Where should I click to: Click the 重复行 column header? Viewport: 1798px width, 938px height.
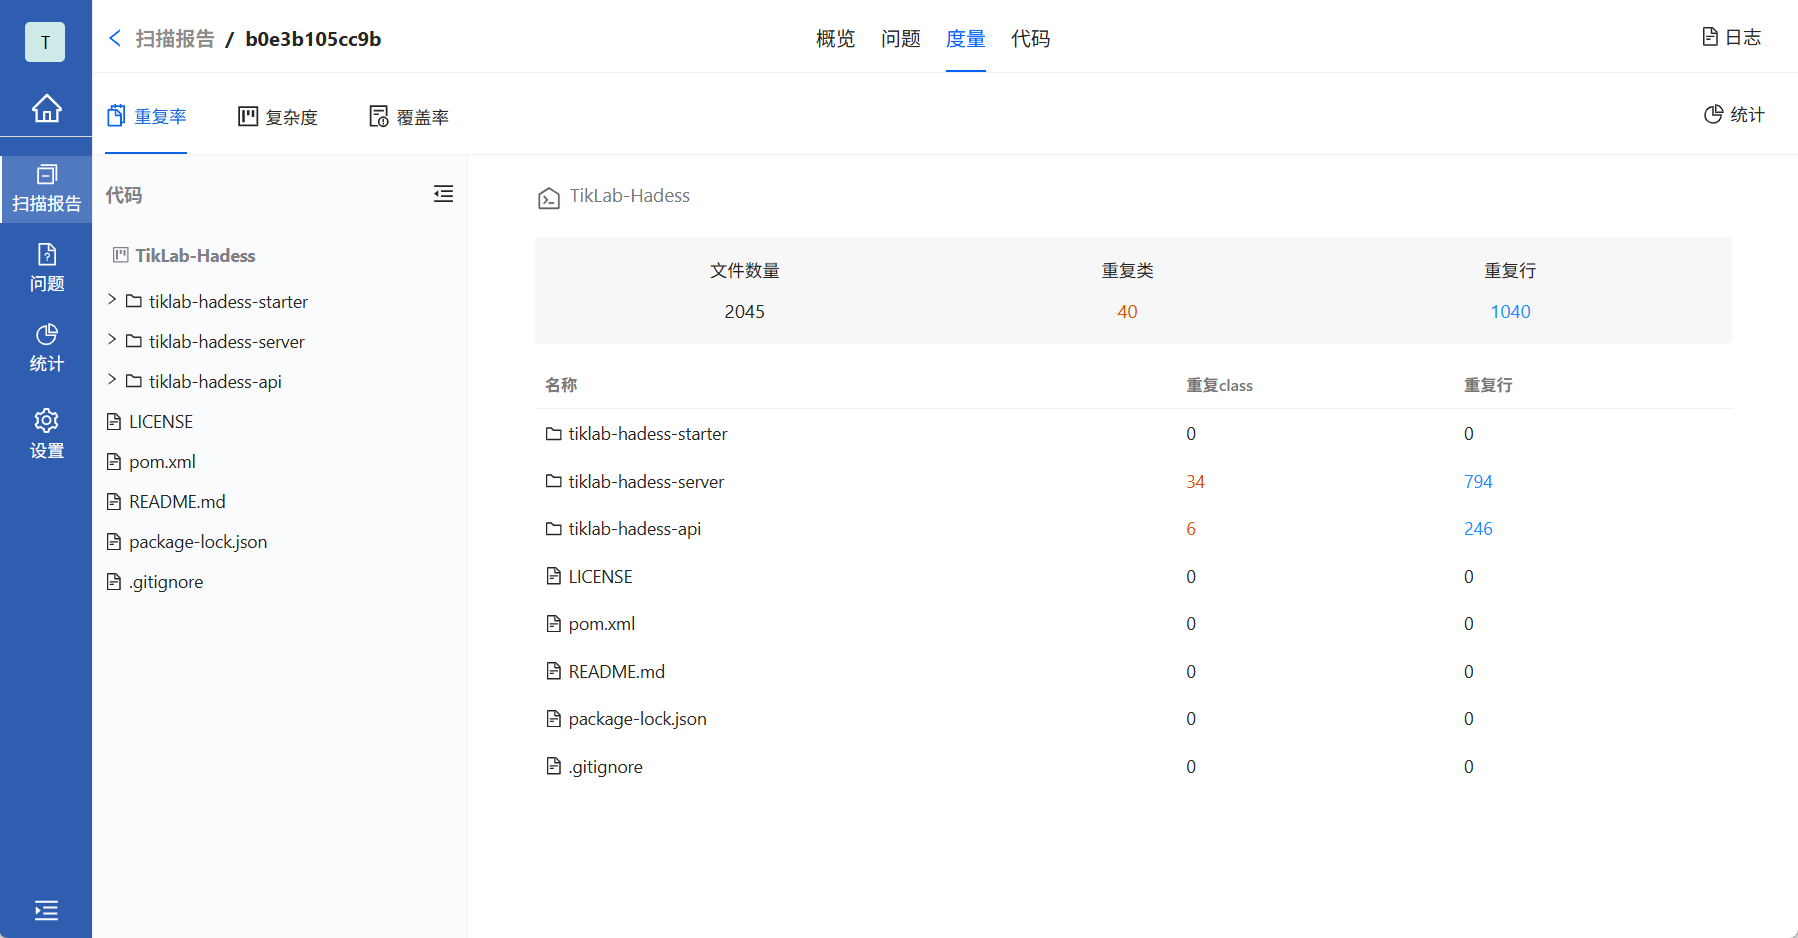(x=1488, y=385)
